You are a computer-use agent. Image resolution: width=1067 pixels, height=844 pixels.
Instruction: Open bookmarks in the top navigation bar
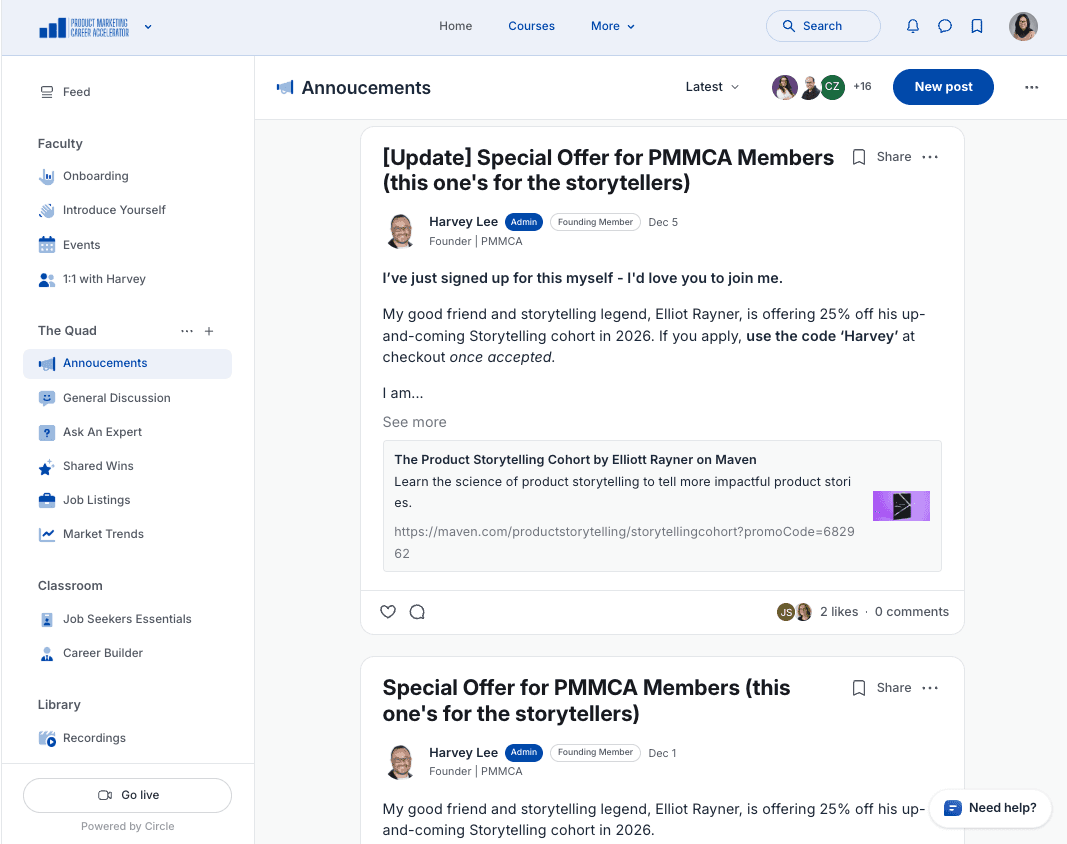(x=976, y=26)
